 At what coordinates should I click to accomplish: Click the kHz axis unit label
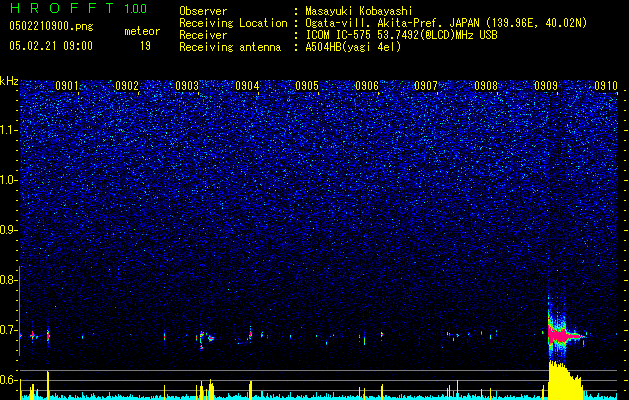[x=9, y=81]
